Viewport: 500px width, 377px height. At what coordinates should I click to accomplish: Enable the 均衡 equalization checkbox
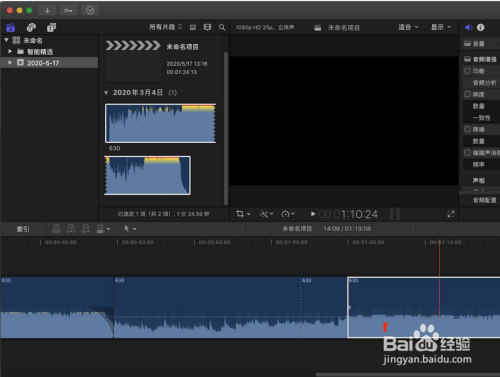(x=467, y=71)
